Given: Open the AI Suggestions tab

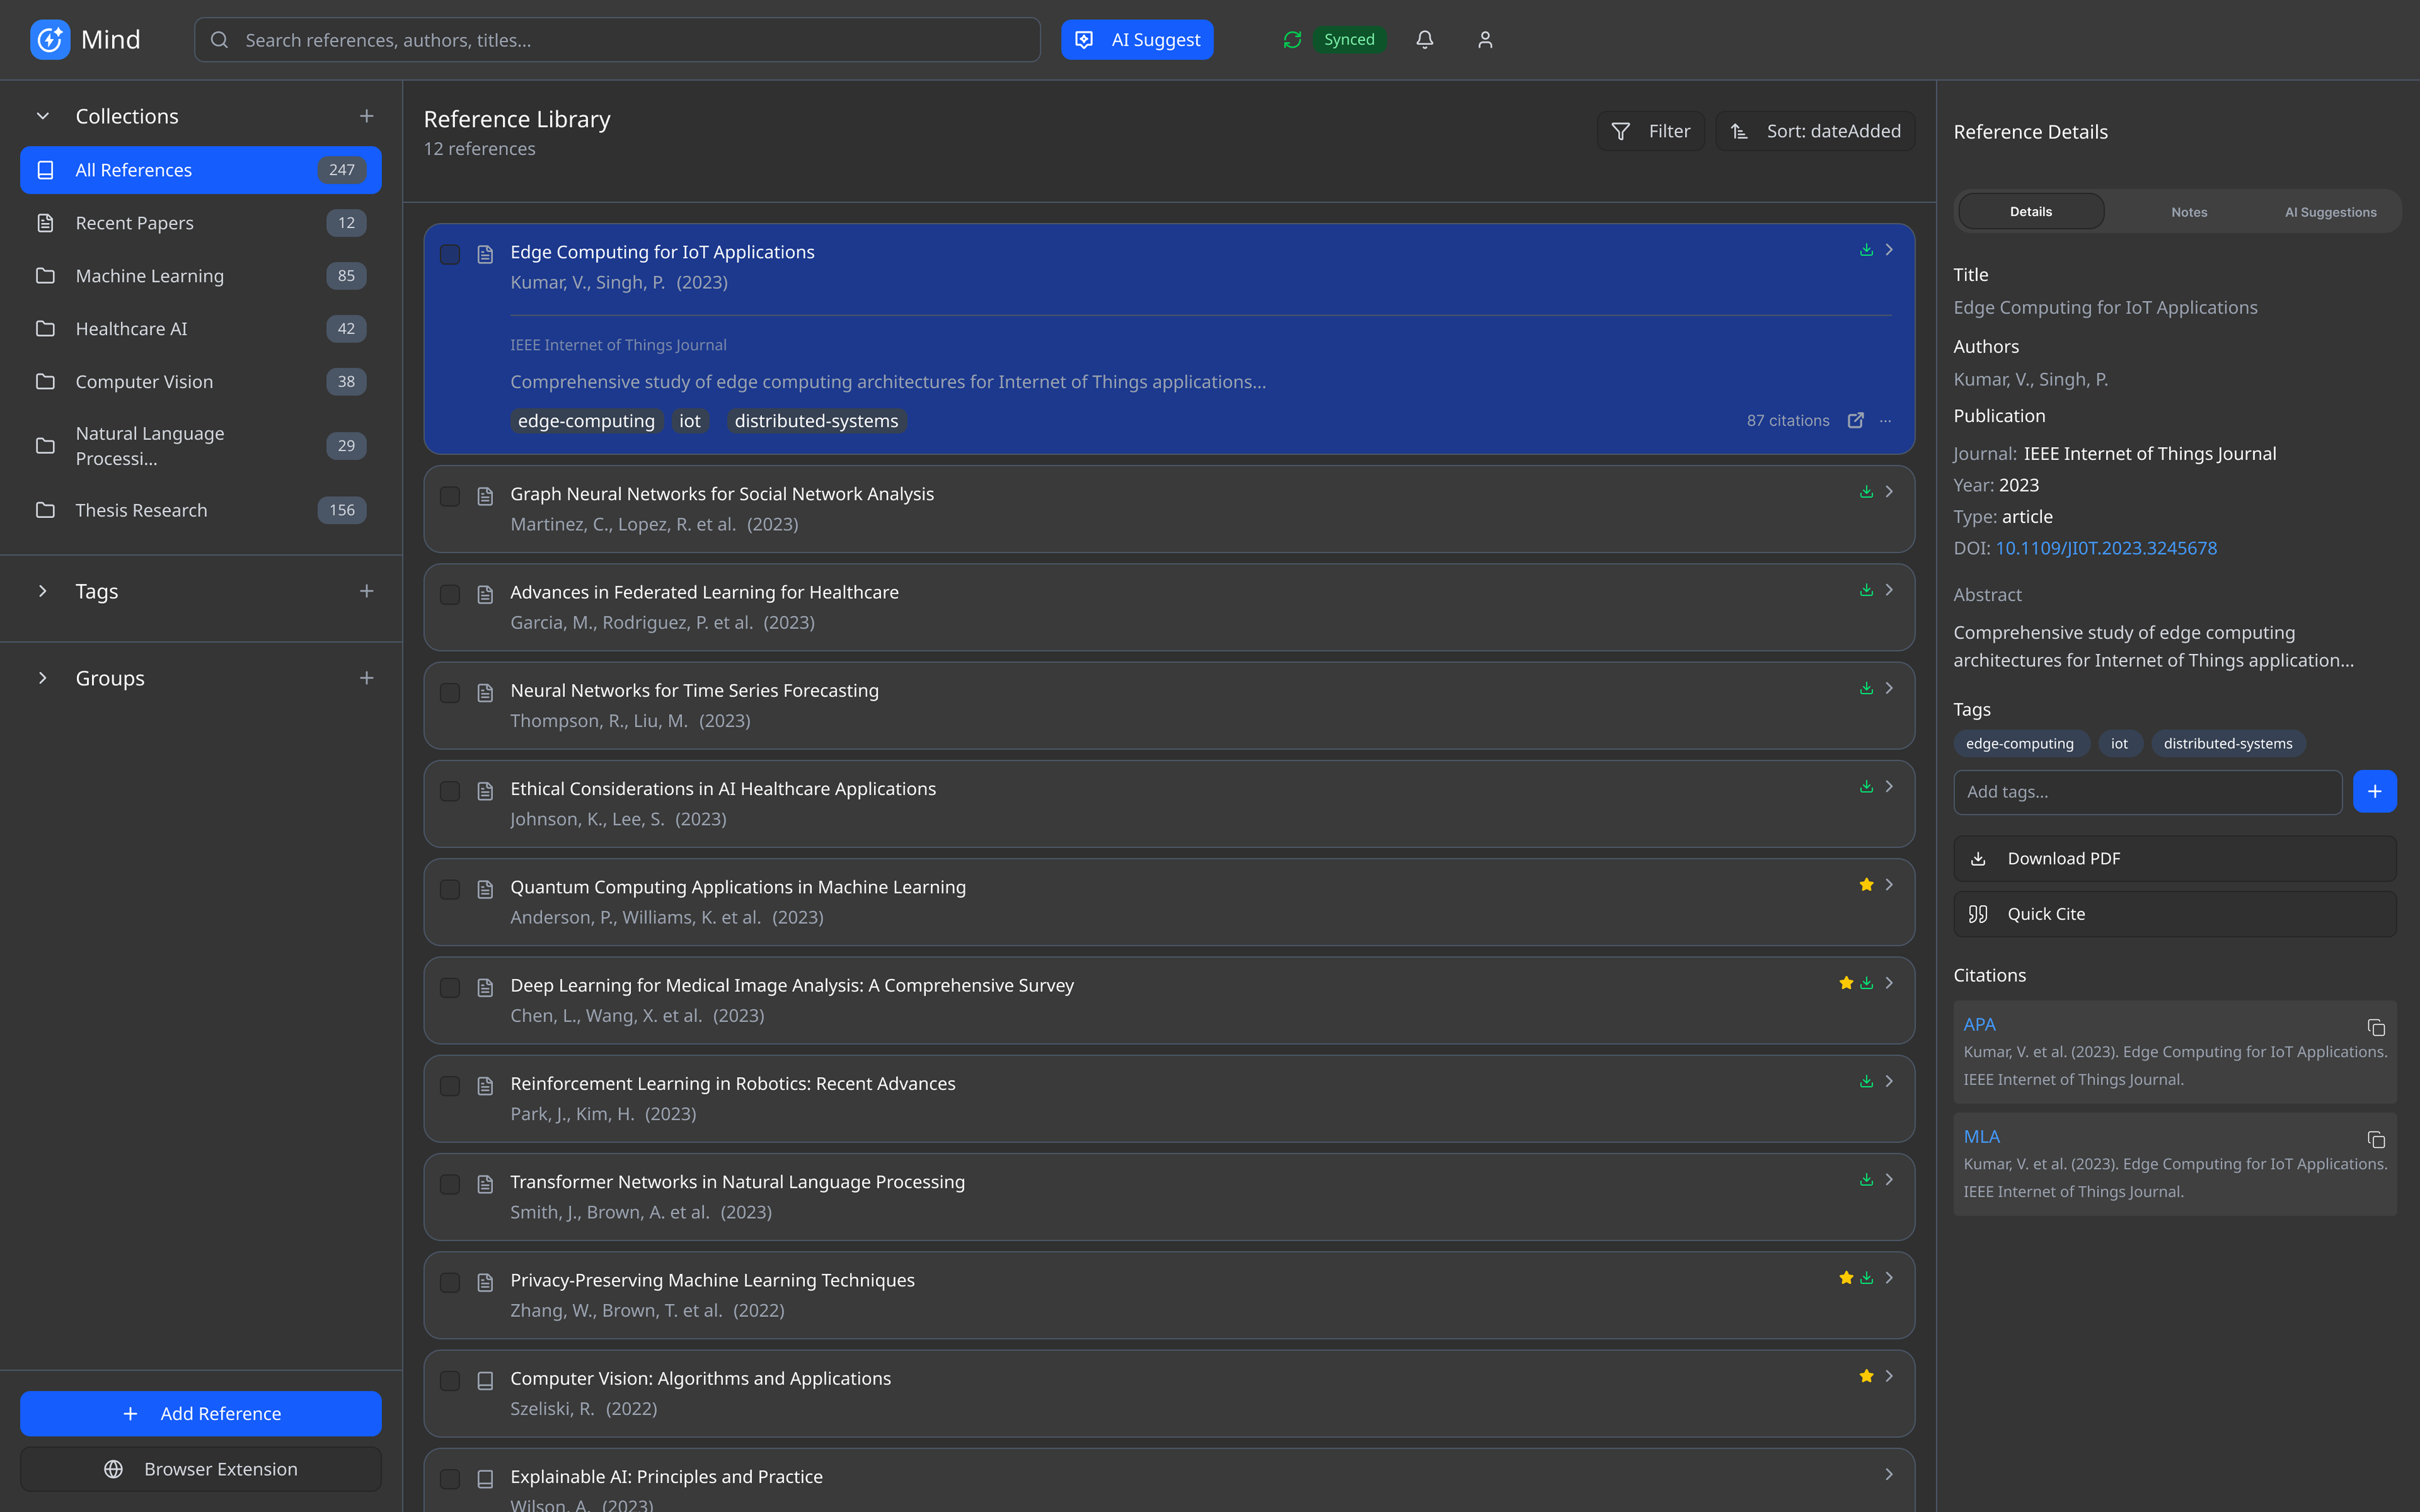Looking at the screenshot, I should [x=2330, y=212].
